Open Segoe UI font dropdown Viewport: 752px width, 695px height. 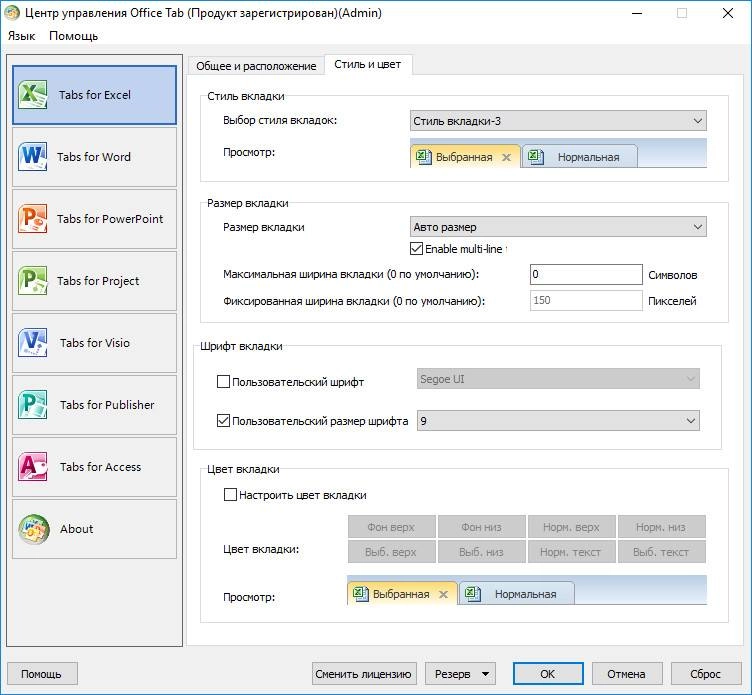pos(558,379)
